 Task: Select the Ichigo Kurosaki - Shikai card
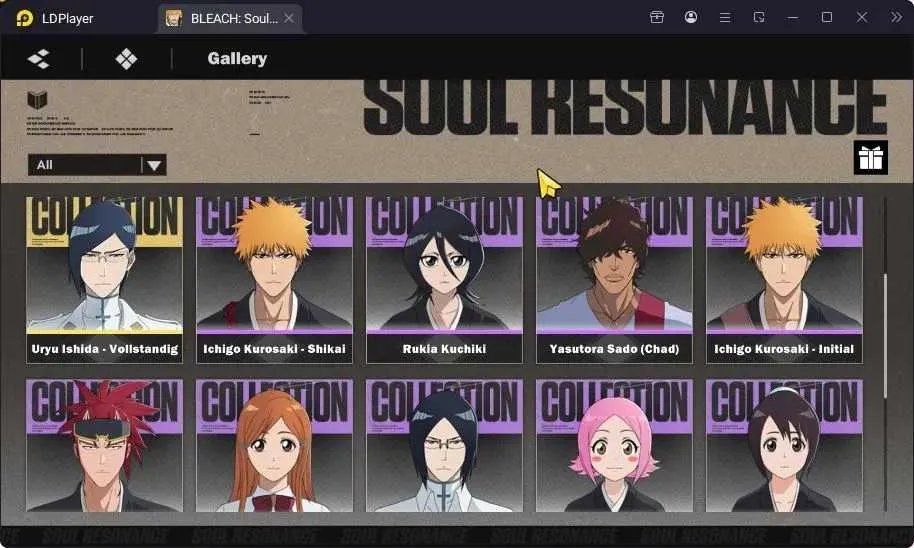tap(275, 280)
